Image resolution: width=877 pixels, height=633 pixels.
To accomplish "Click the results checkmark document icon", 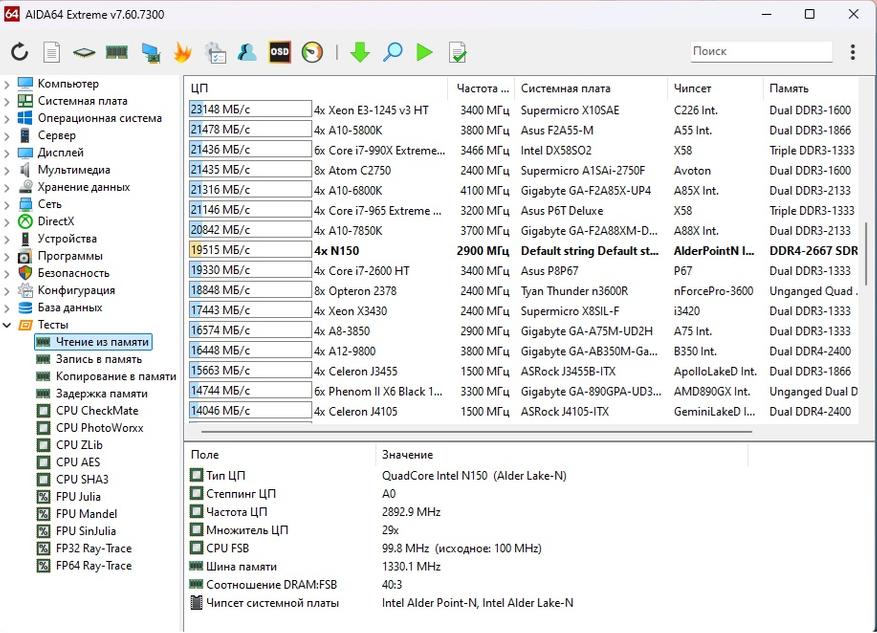I will (458, 53).
